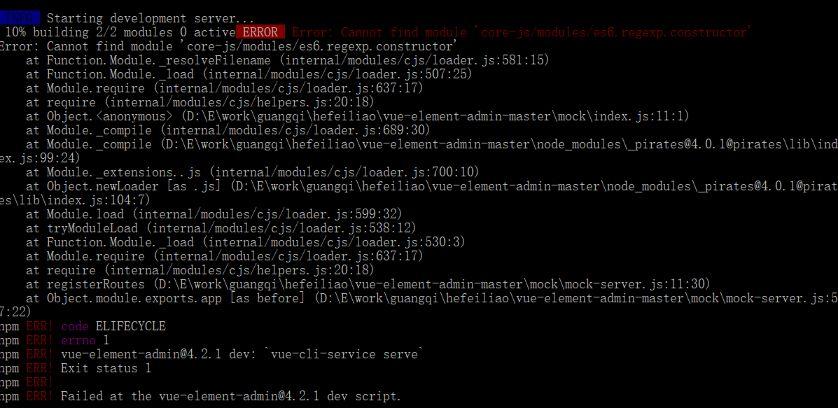Click the 'Starting development server...' line
The image size is (838, 408).
150,19
